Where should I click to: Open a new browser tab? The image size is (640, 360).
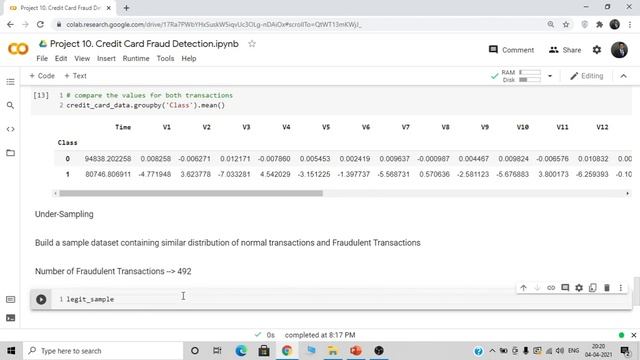[x=126, y=8]
